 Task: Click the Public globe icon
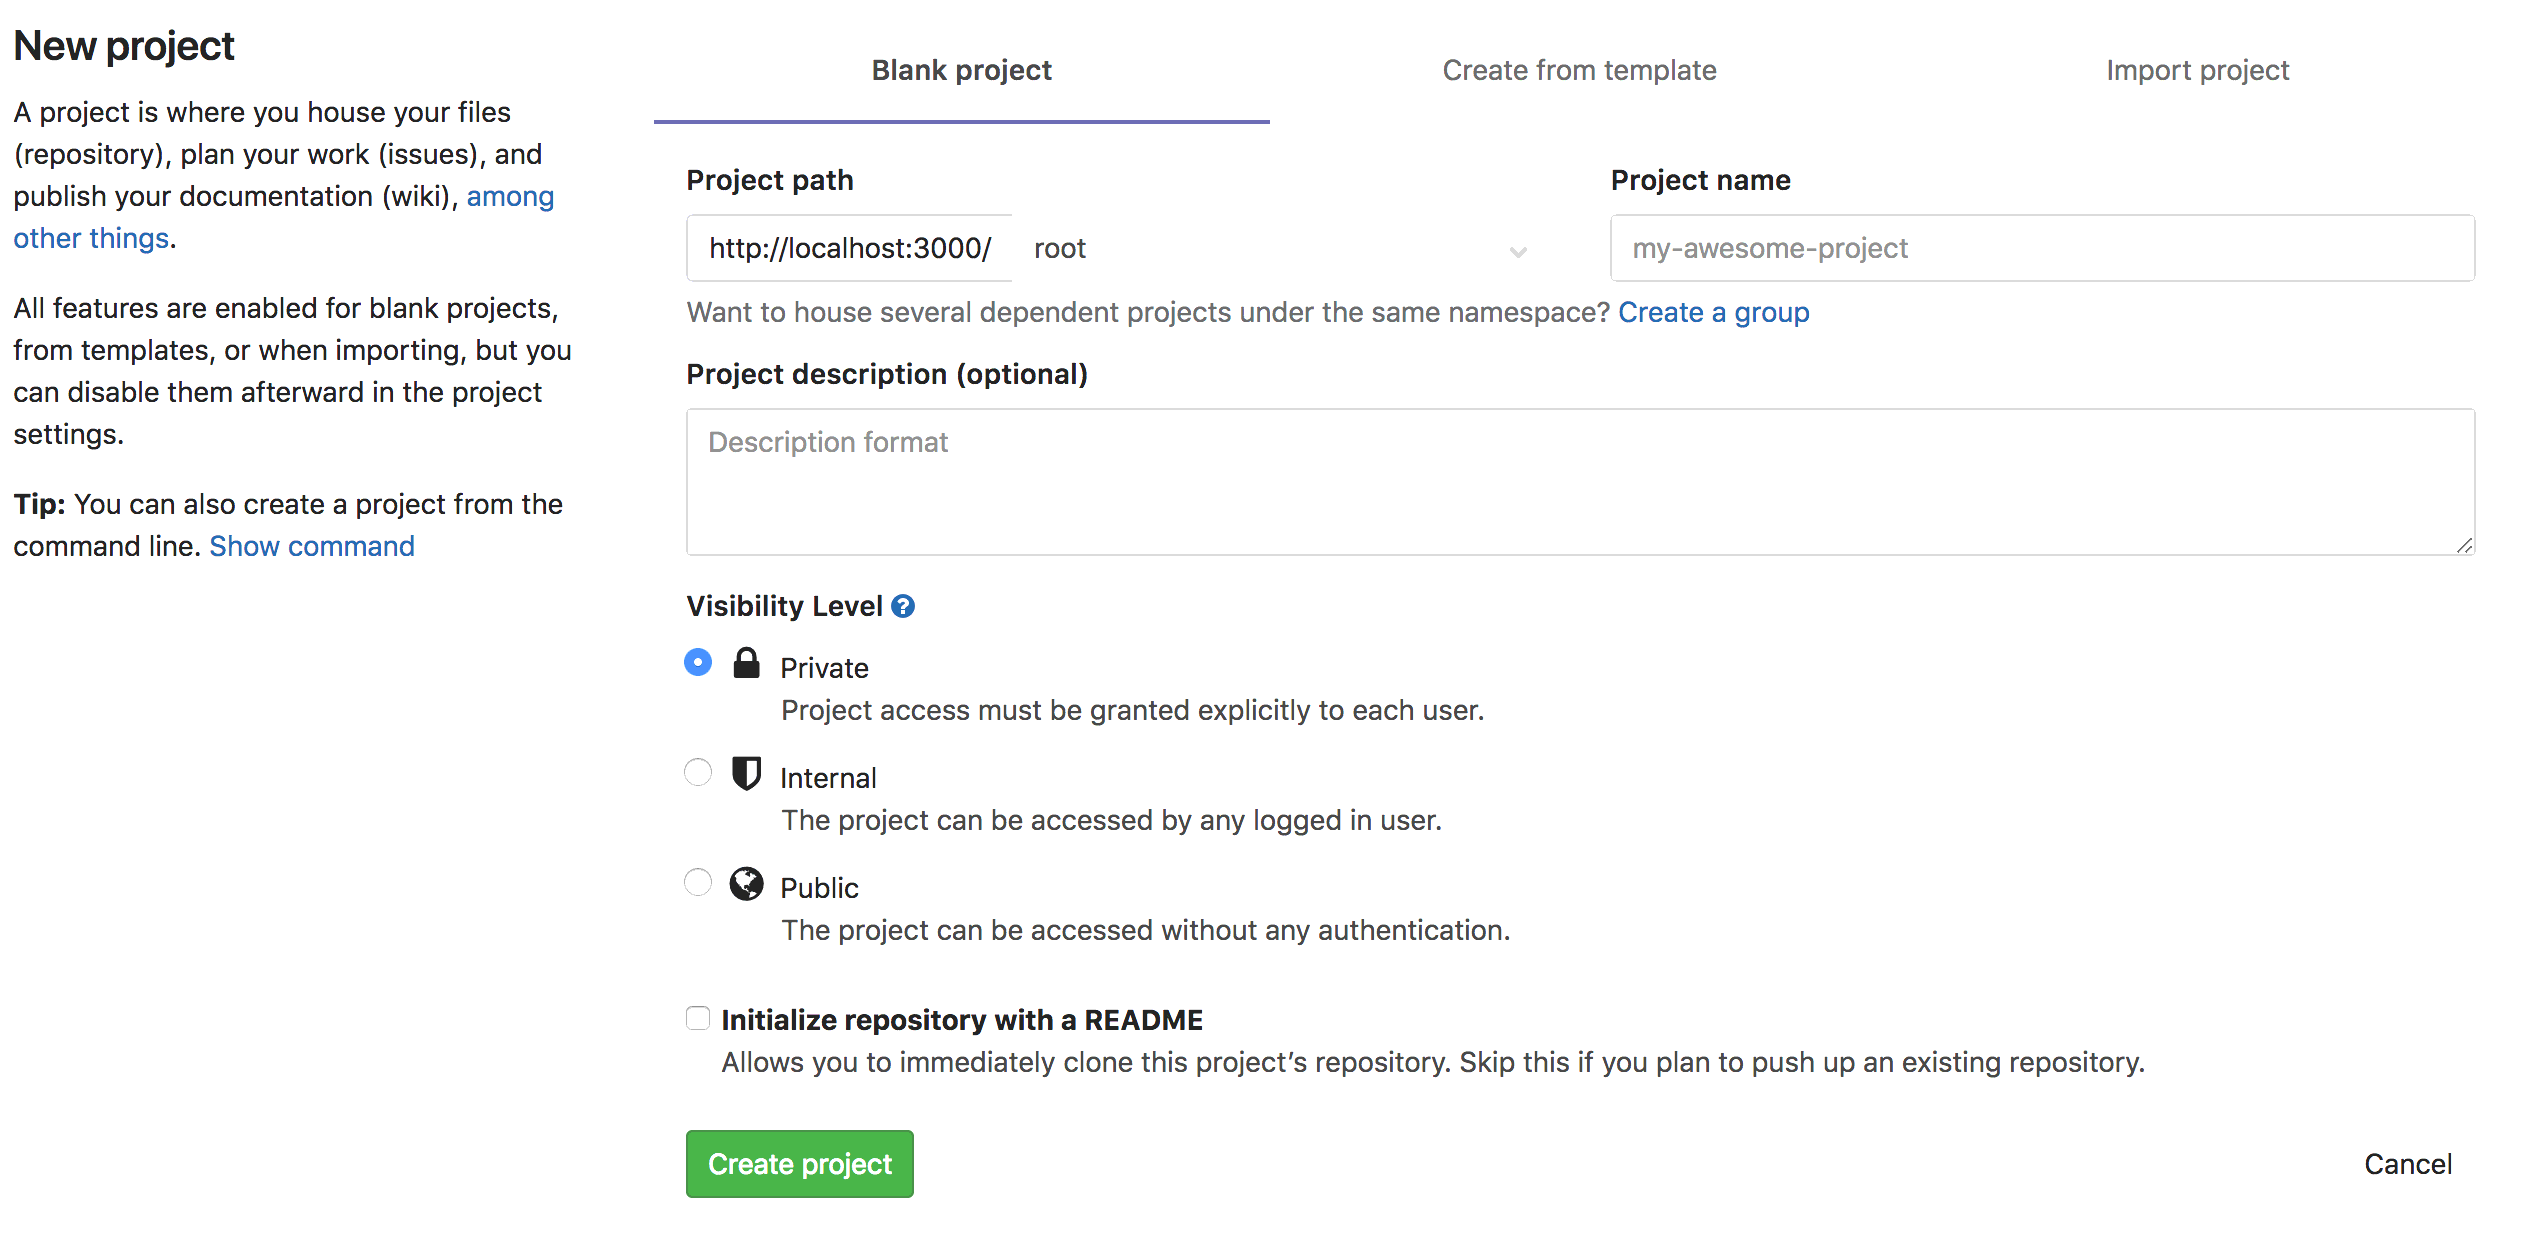click(747, 884)
